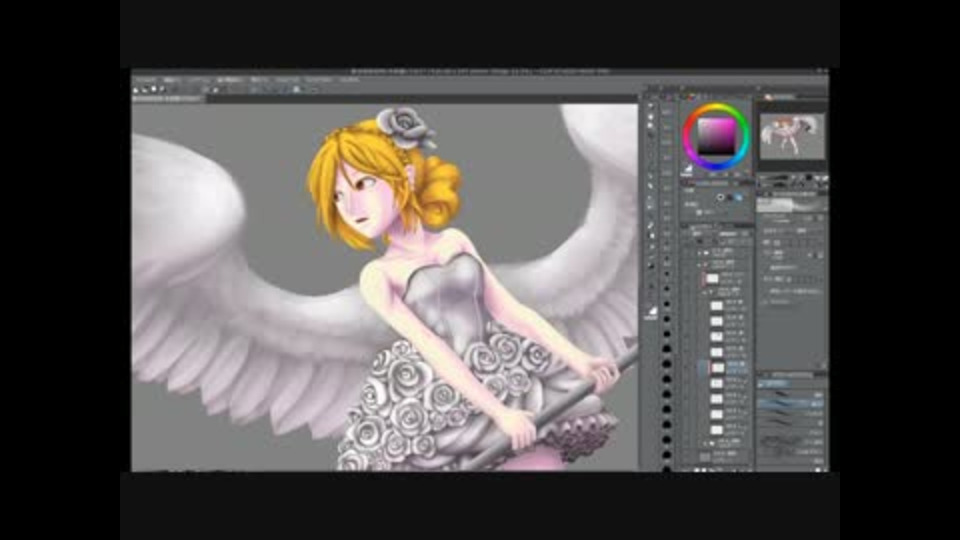Expand the layer folder below the white-thumbnail layers

[706, 443]
